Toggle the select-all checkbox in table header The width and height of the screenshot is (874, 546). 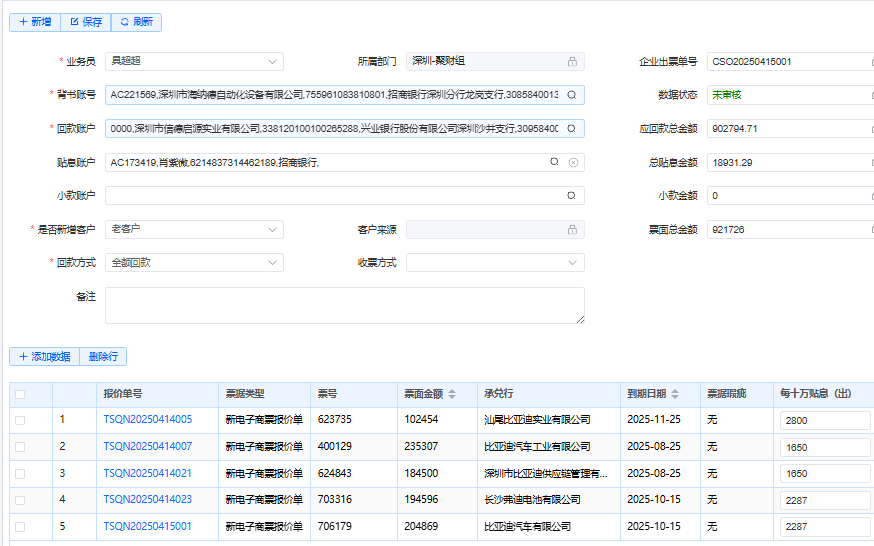pos(20,394)
